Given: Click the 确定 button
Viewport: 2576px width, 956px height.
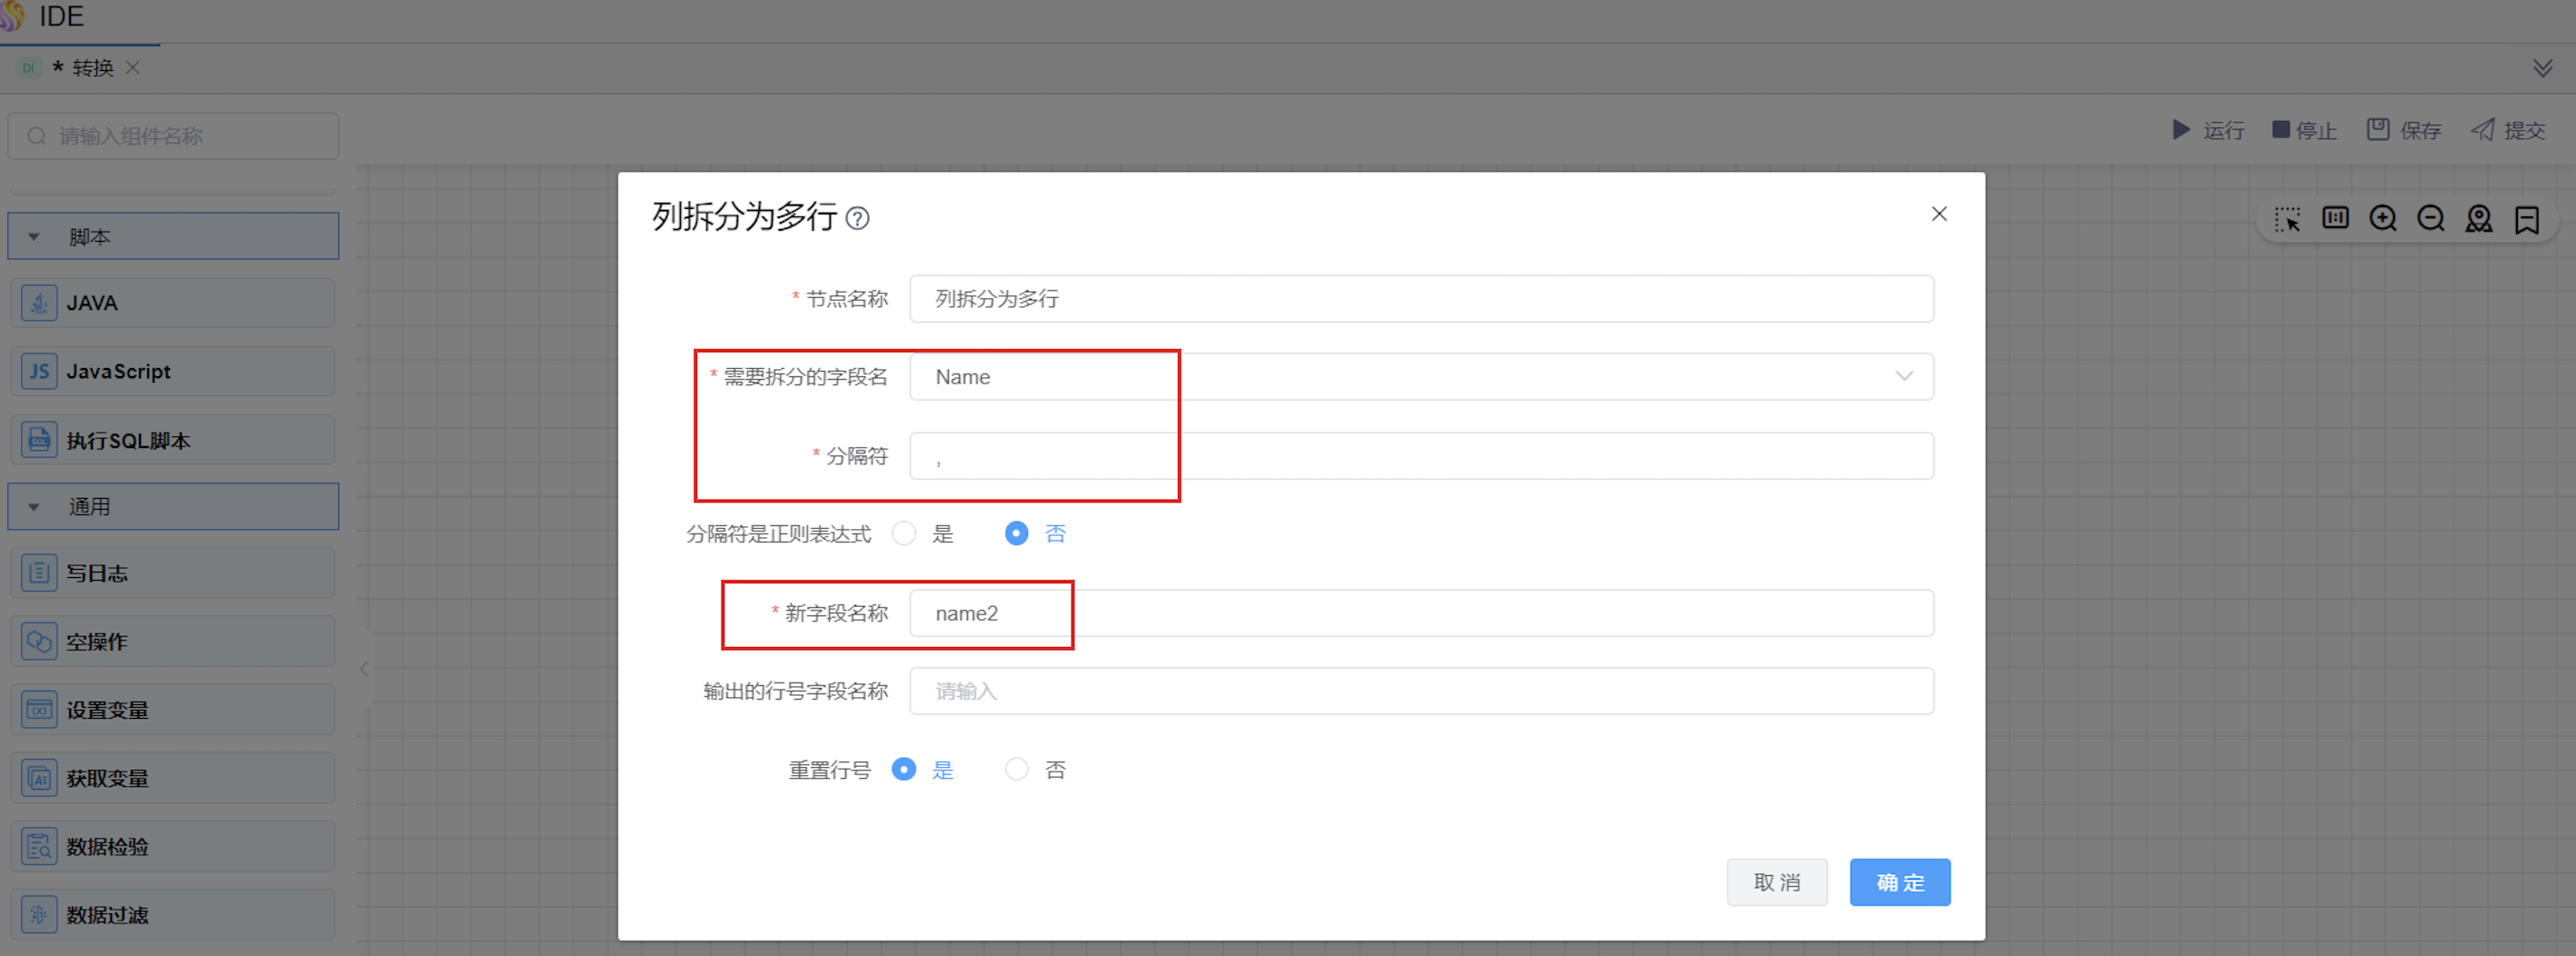Looking at the screenshot, I should (1899, 882).
